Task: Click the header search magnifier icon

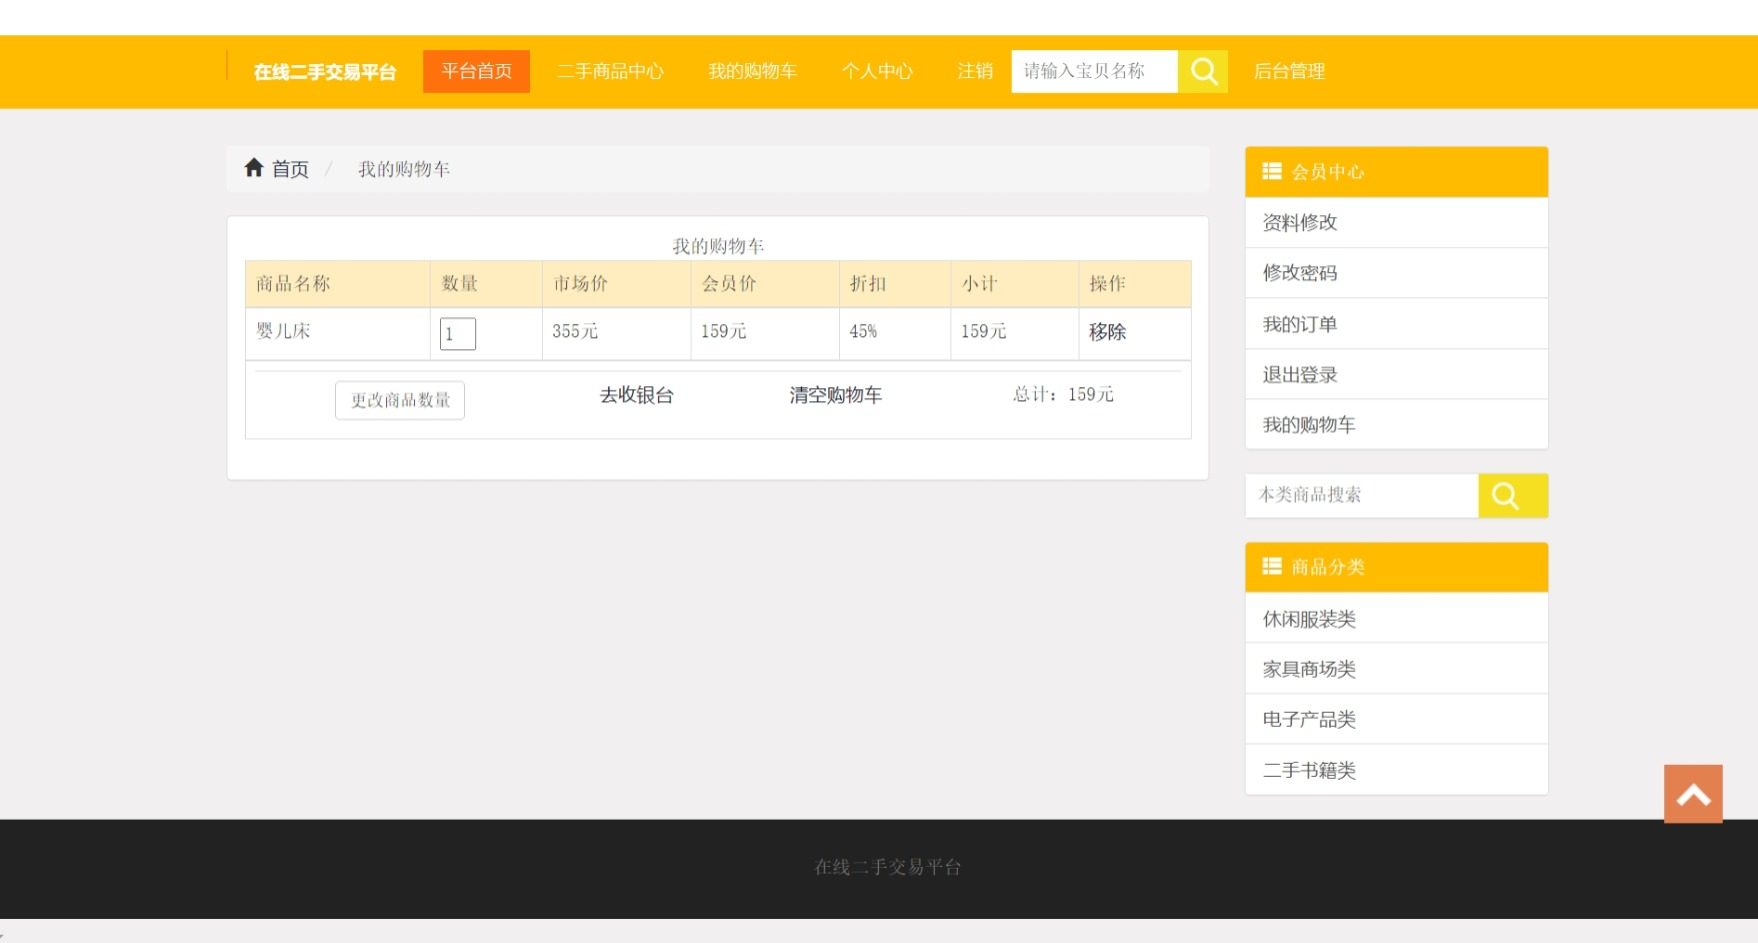Action: tap(1203, 71)
